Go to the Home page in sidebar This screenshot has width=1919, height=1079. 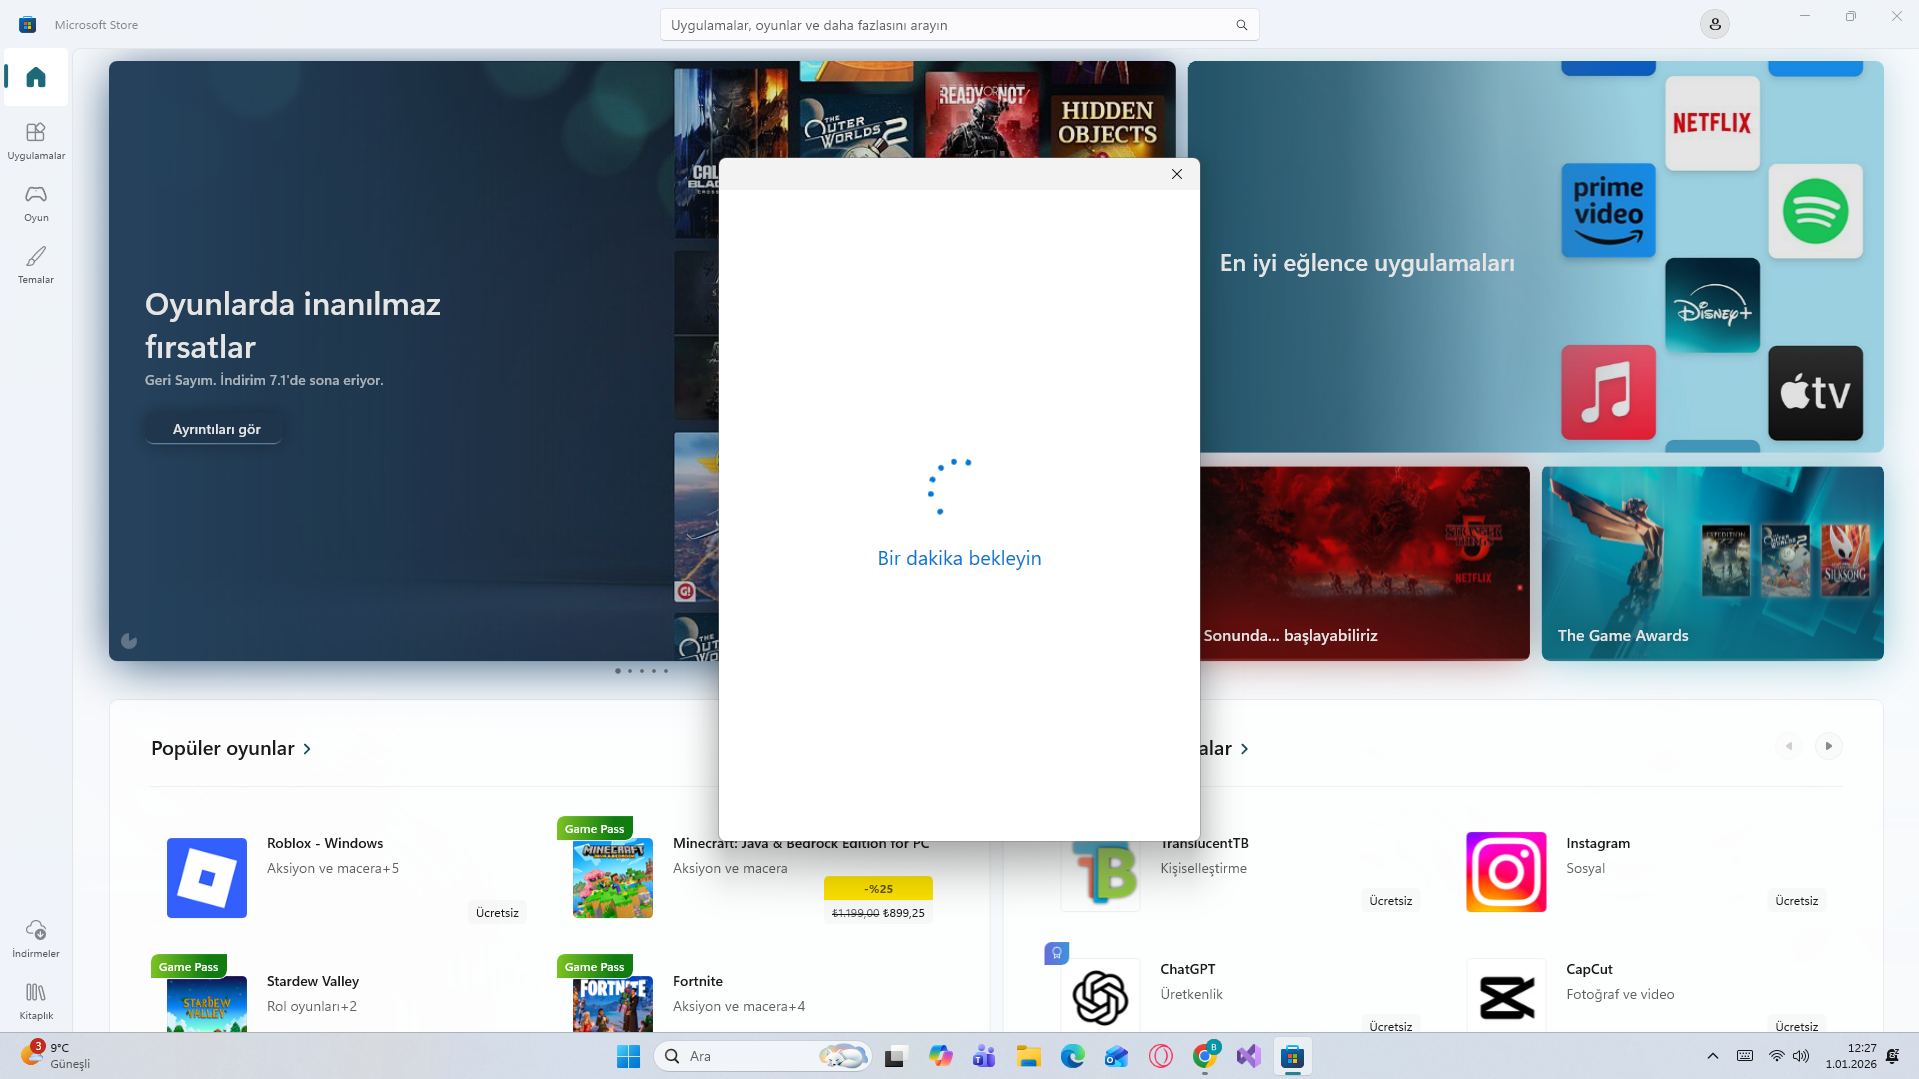[x=36, y=77]
